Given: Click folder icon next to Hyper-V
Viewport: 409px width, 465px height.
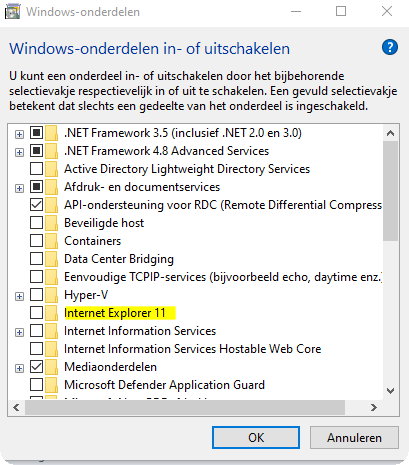Looking at the screenshot, I should coord(52,295).
